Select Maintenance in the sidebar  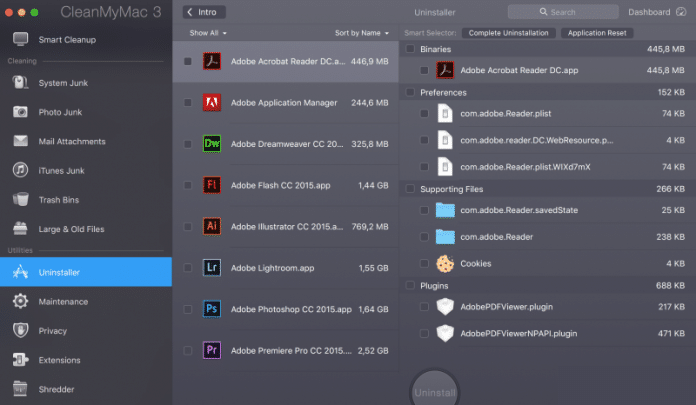pyautogui.click(x=86, y=301)
